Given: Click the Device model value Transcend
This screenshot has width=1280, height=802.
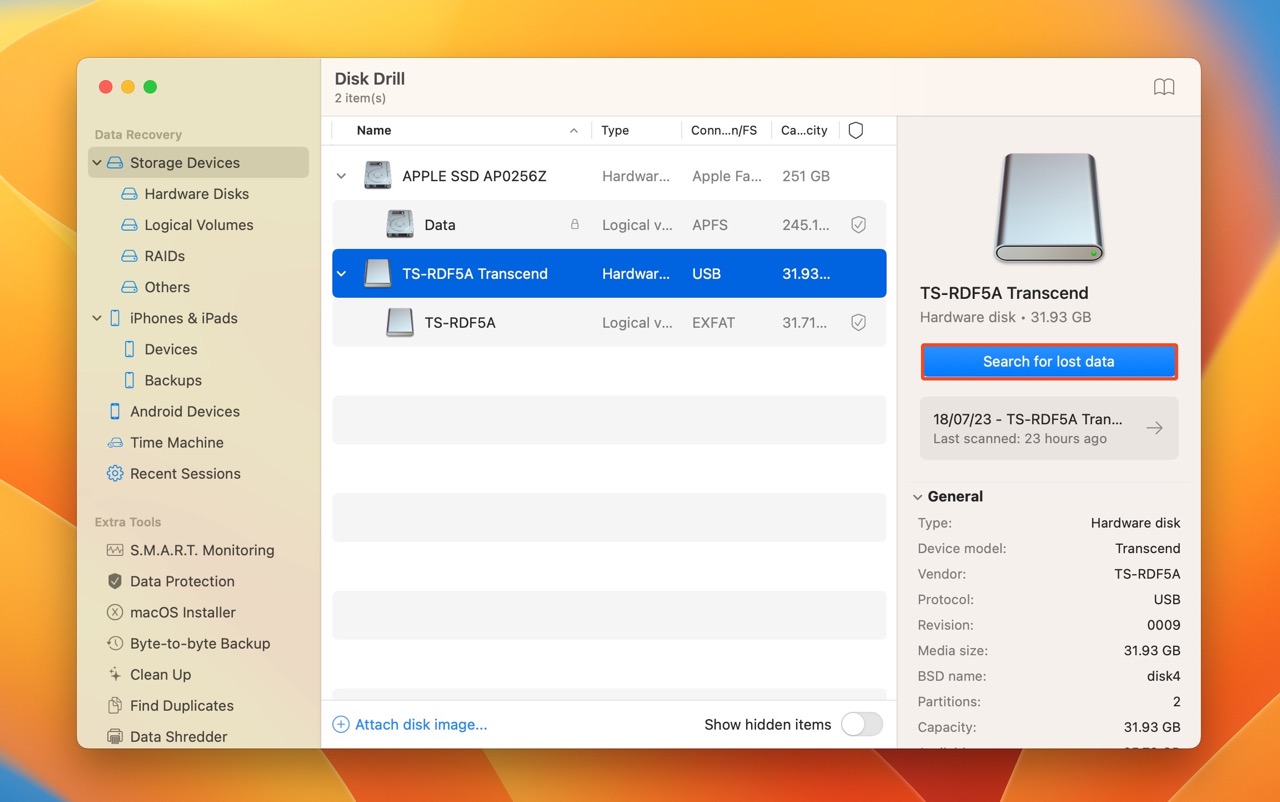Looking at the screenshot, I should tap(1148, 548).
